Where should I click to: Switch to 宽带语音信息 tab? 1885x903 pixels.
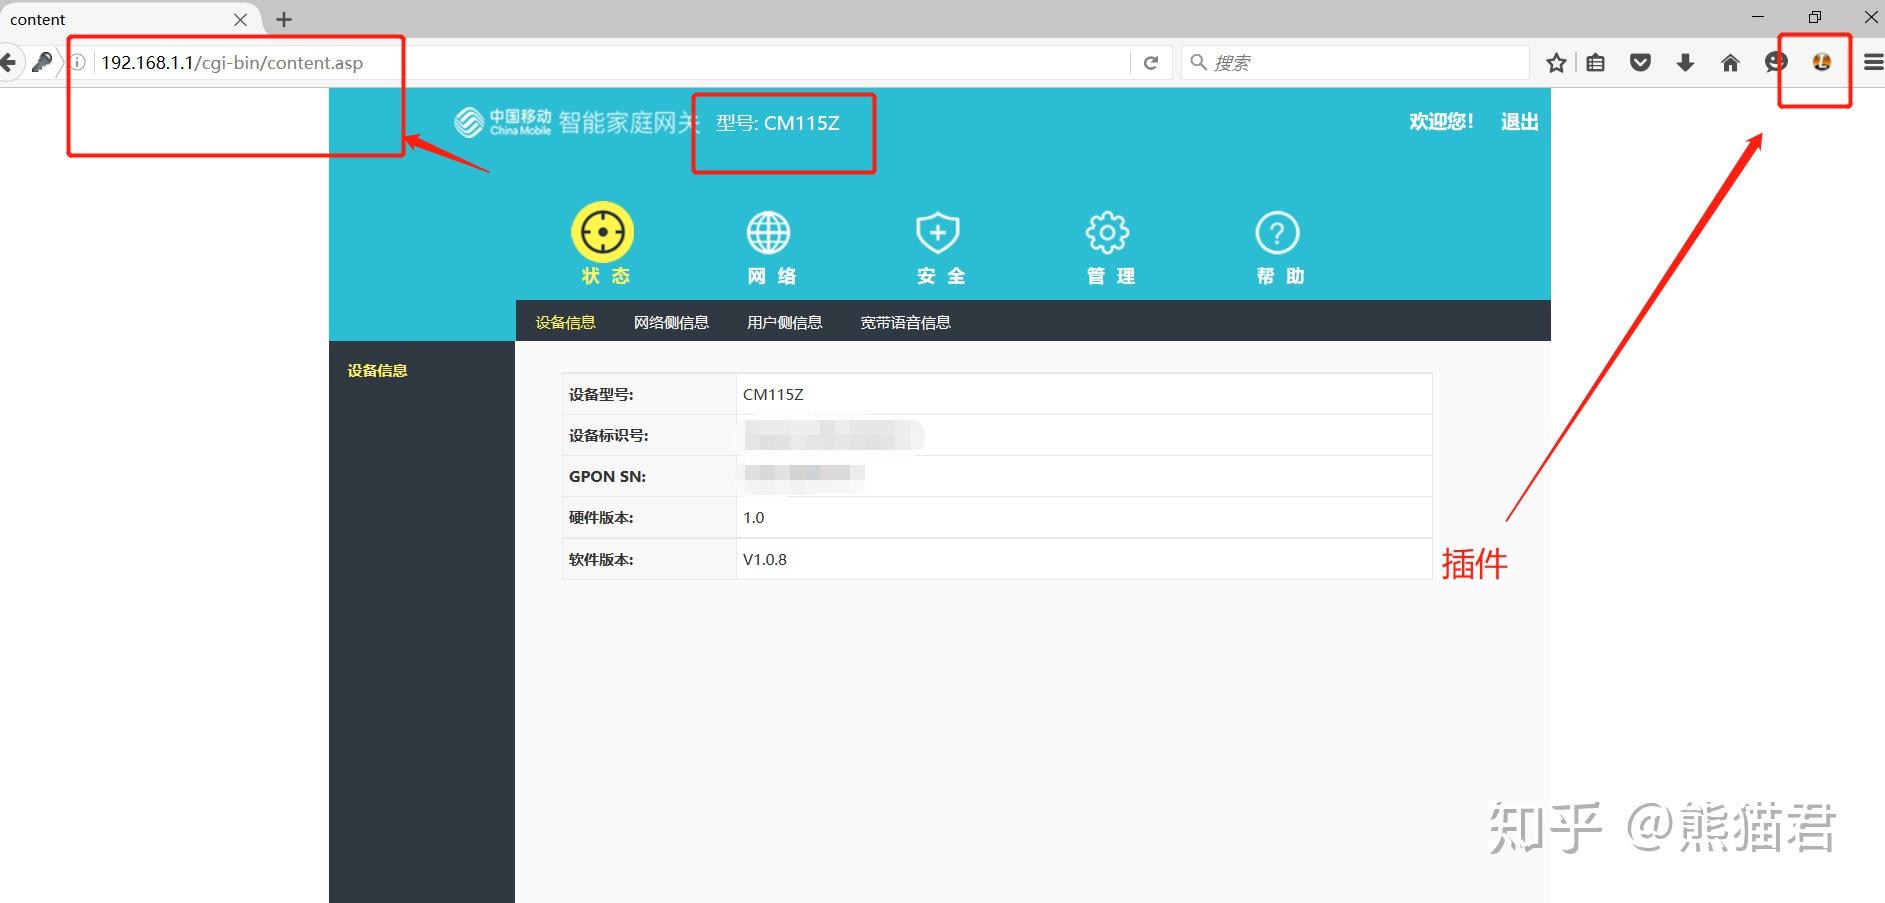pyautogui.click(x=905, y=322)
